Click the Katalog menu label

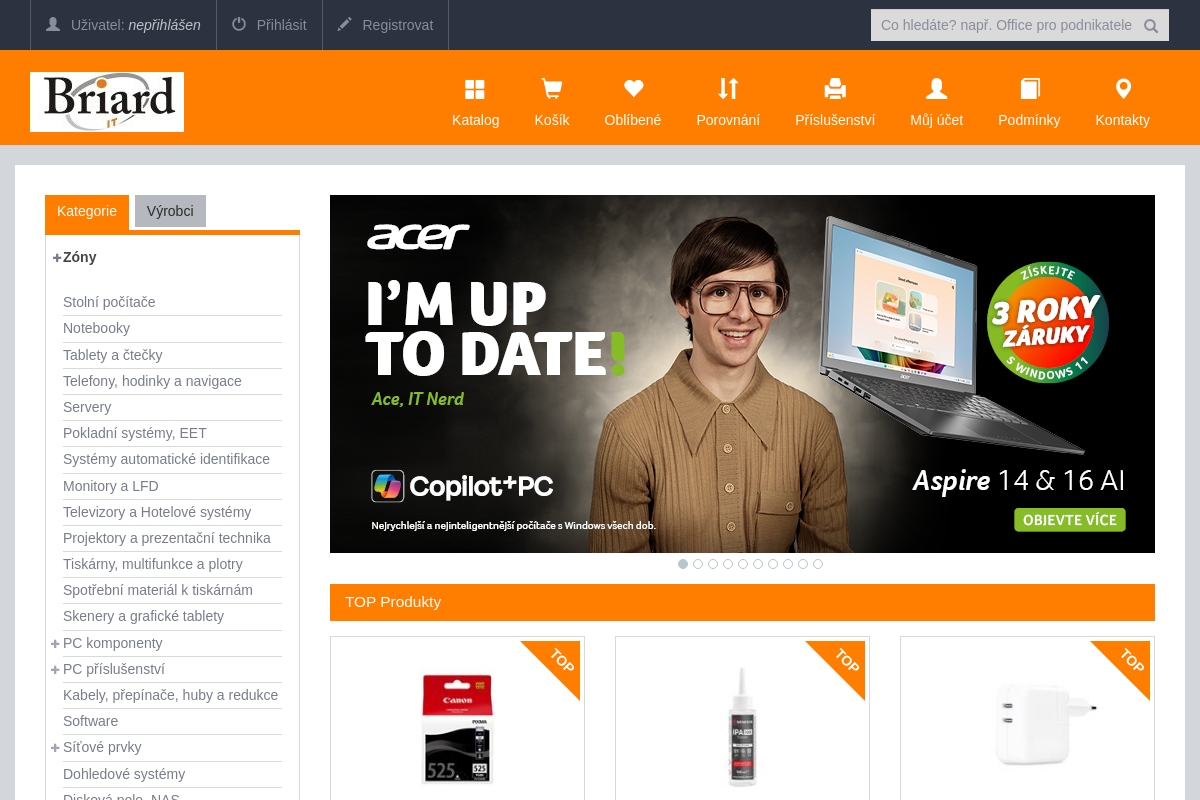click(x=475, y=120)
